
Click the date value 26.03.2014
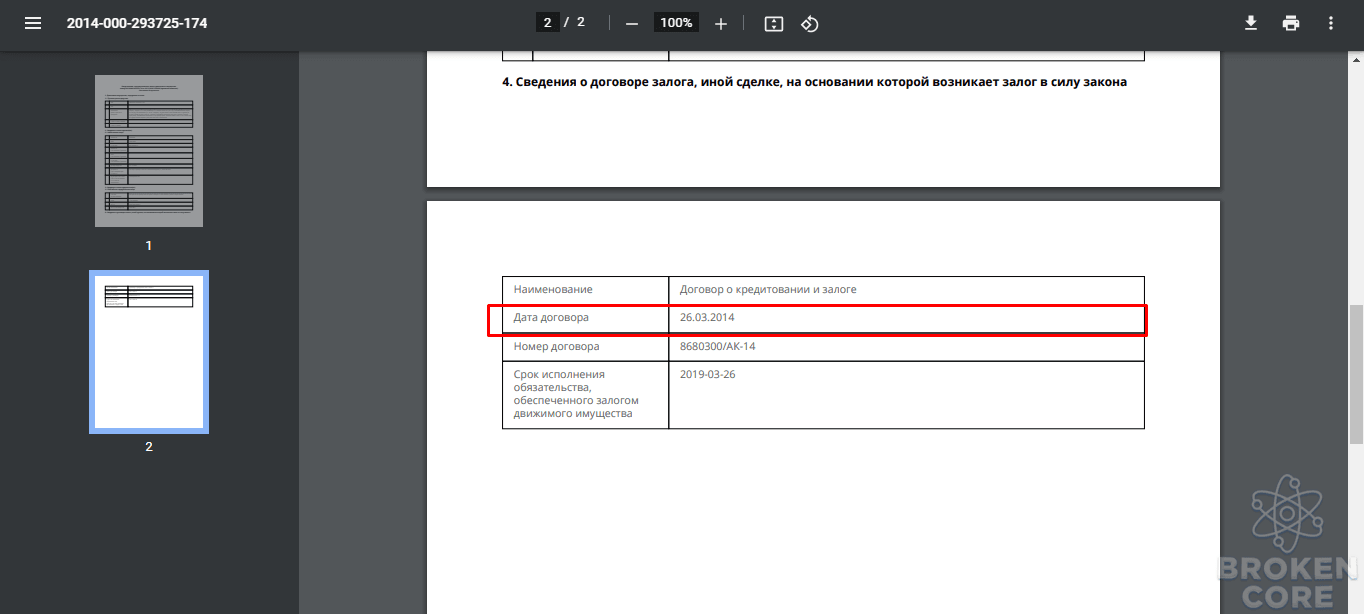707,317
